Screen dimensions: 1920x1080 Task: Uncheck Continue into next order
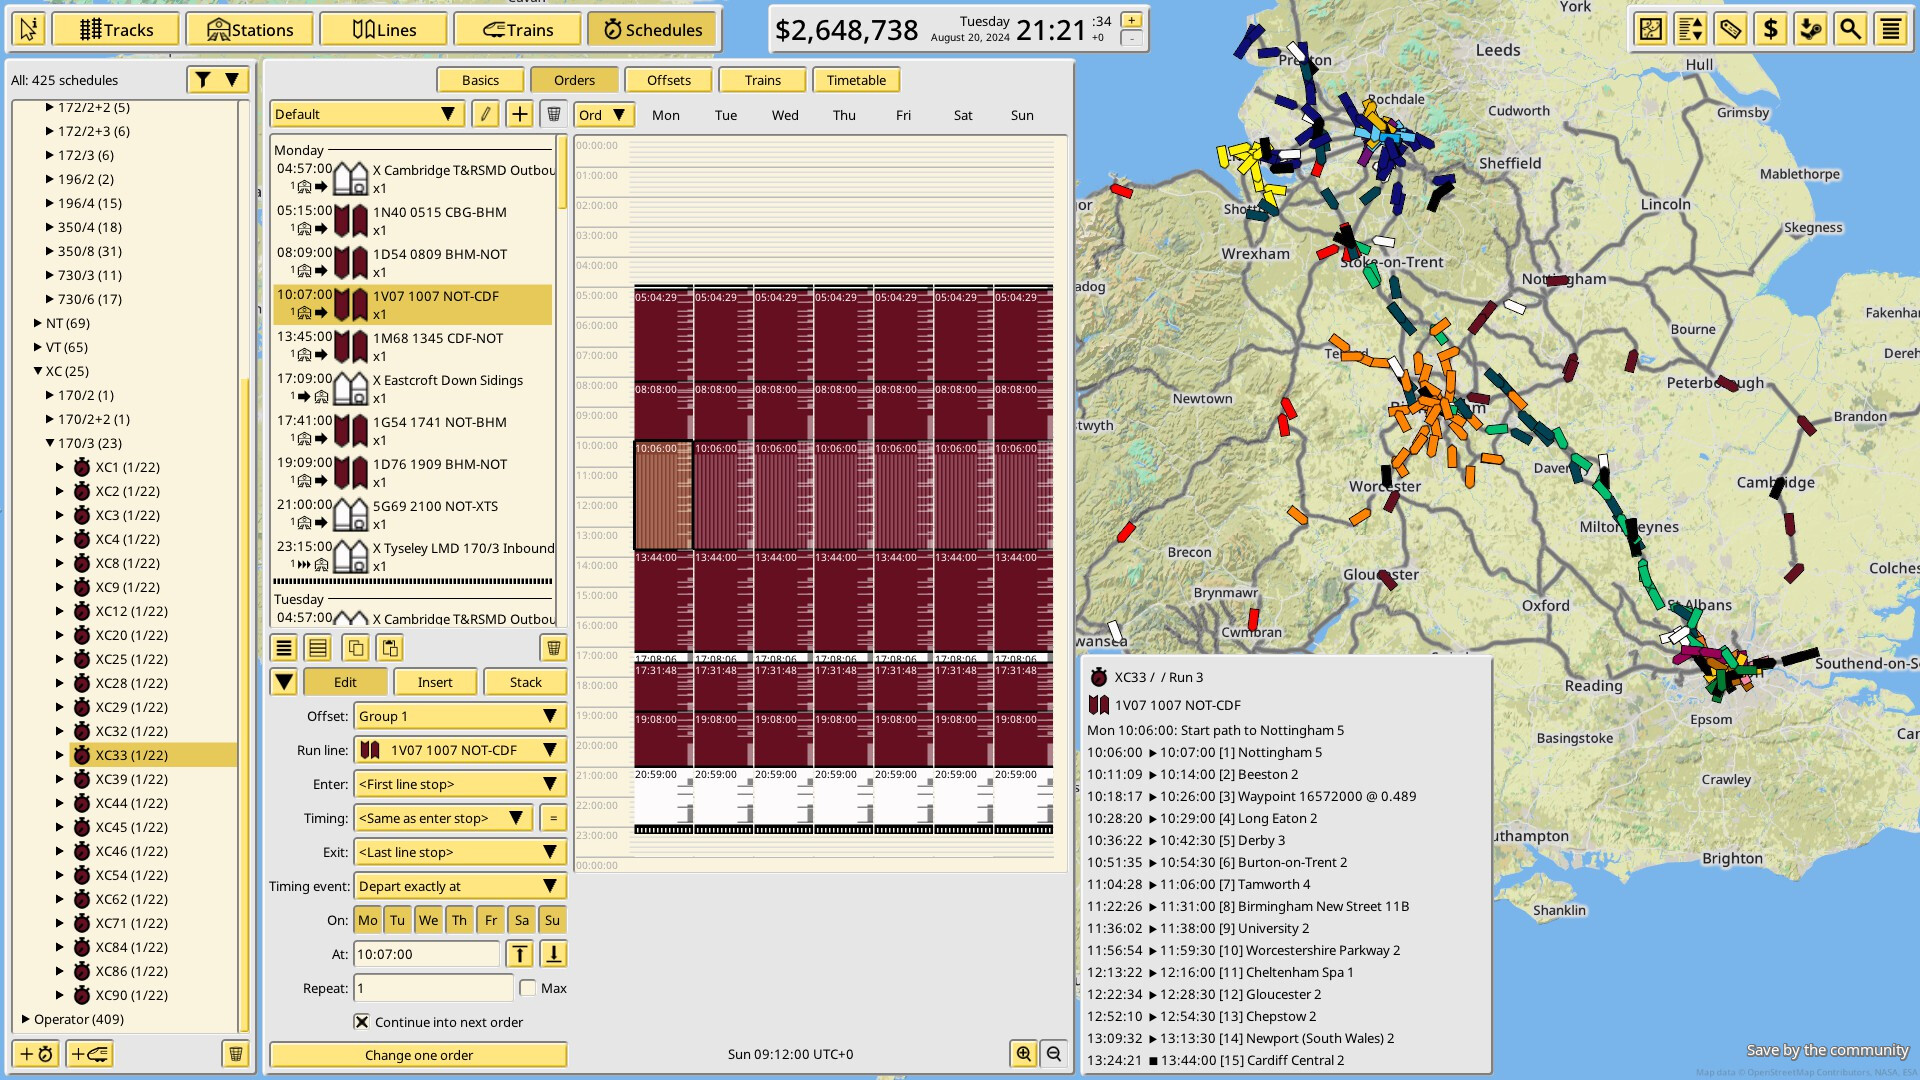point(360,1022)
